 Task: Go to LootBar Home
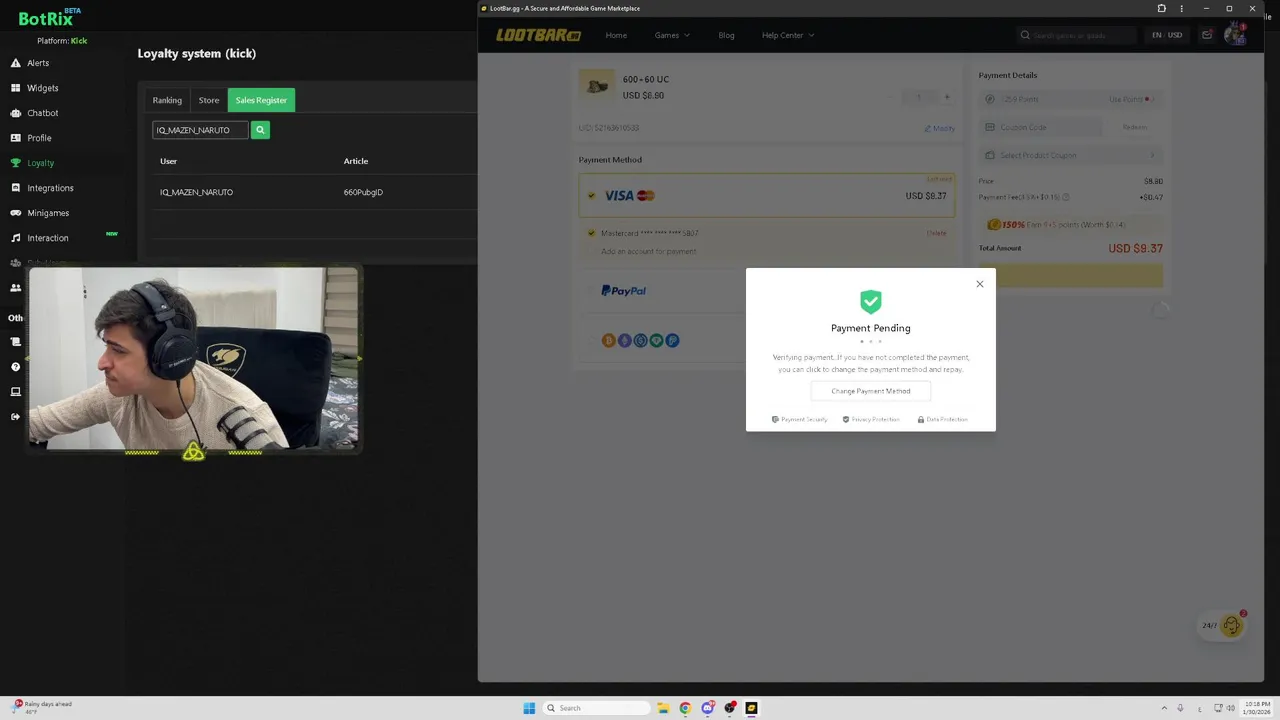point(616,35)
